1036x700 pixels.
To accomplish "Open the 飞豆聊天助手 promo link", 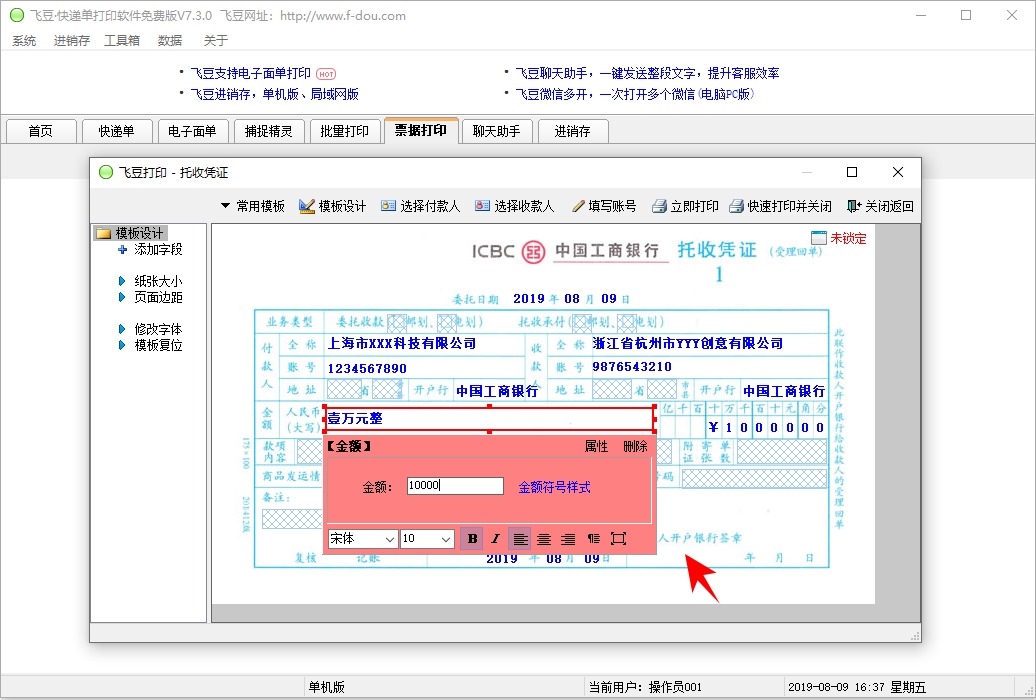I will point(647,73).
